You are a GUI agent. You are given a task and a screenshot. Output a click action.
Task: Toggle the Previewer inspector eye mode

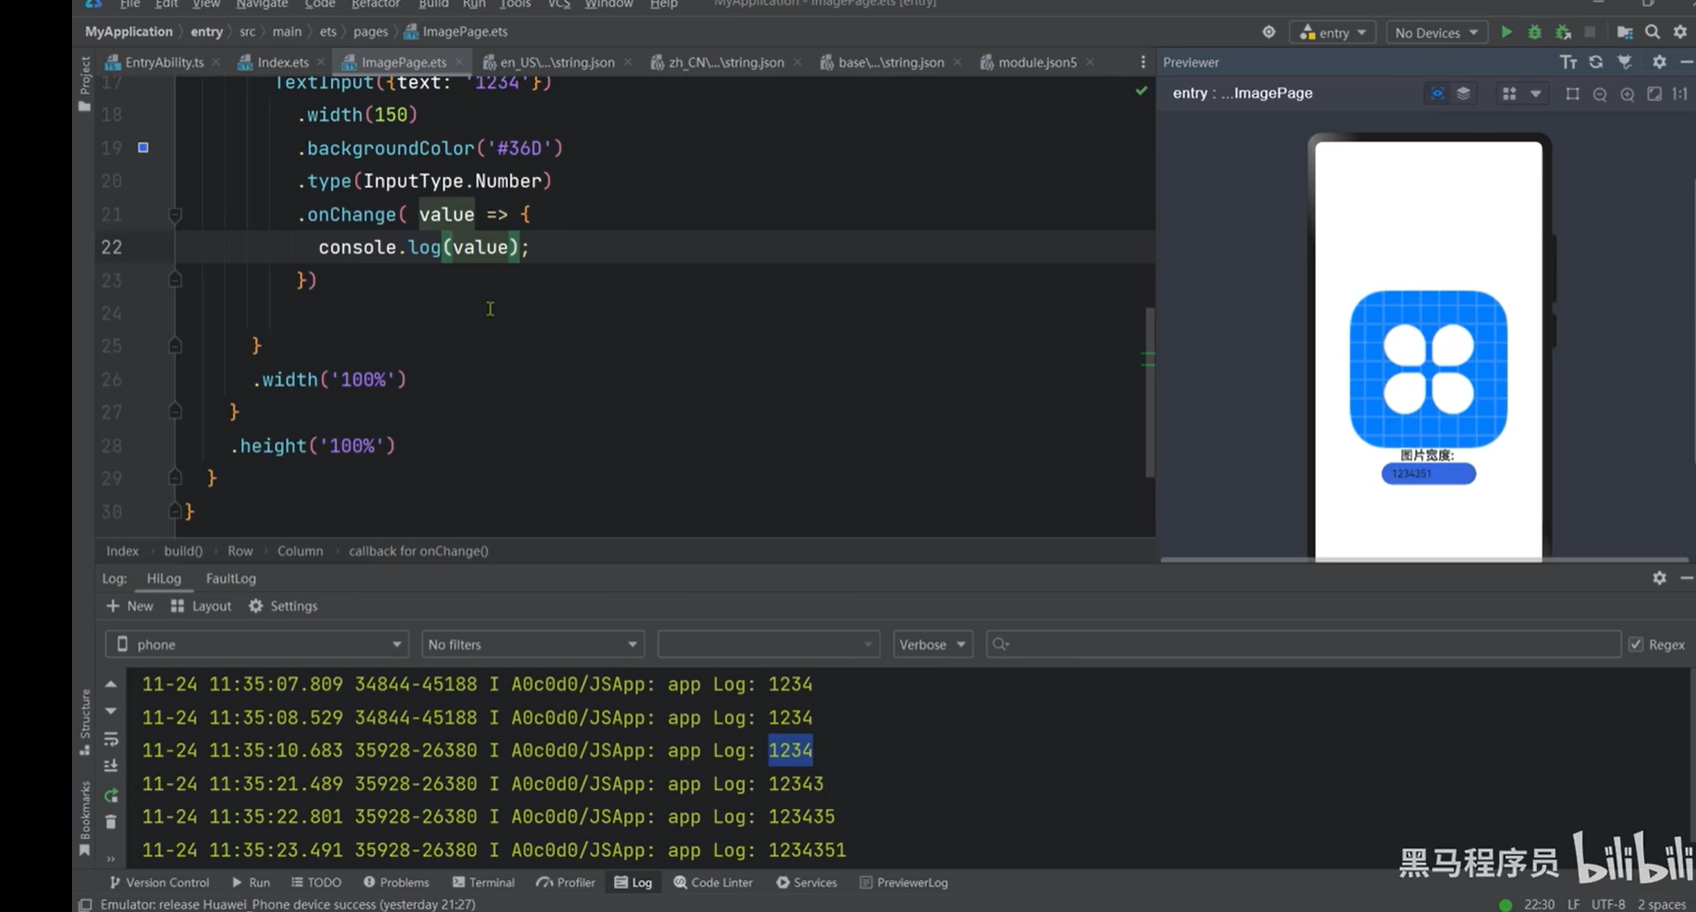[1437, 94]
